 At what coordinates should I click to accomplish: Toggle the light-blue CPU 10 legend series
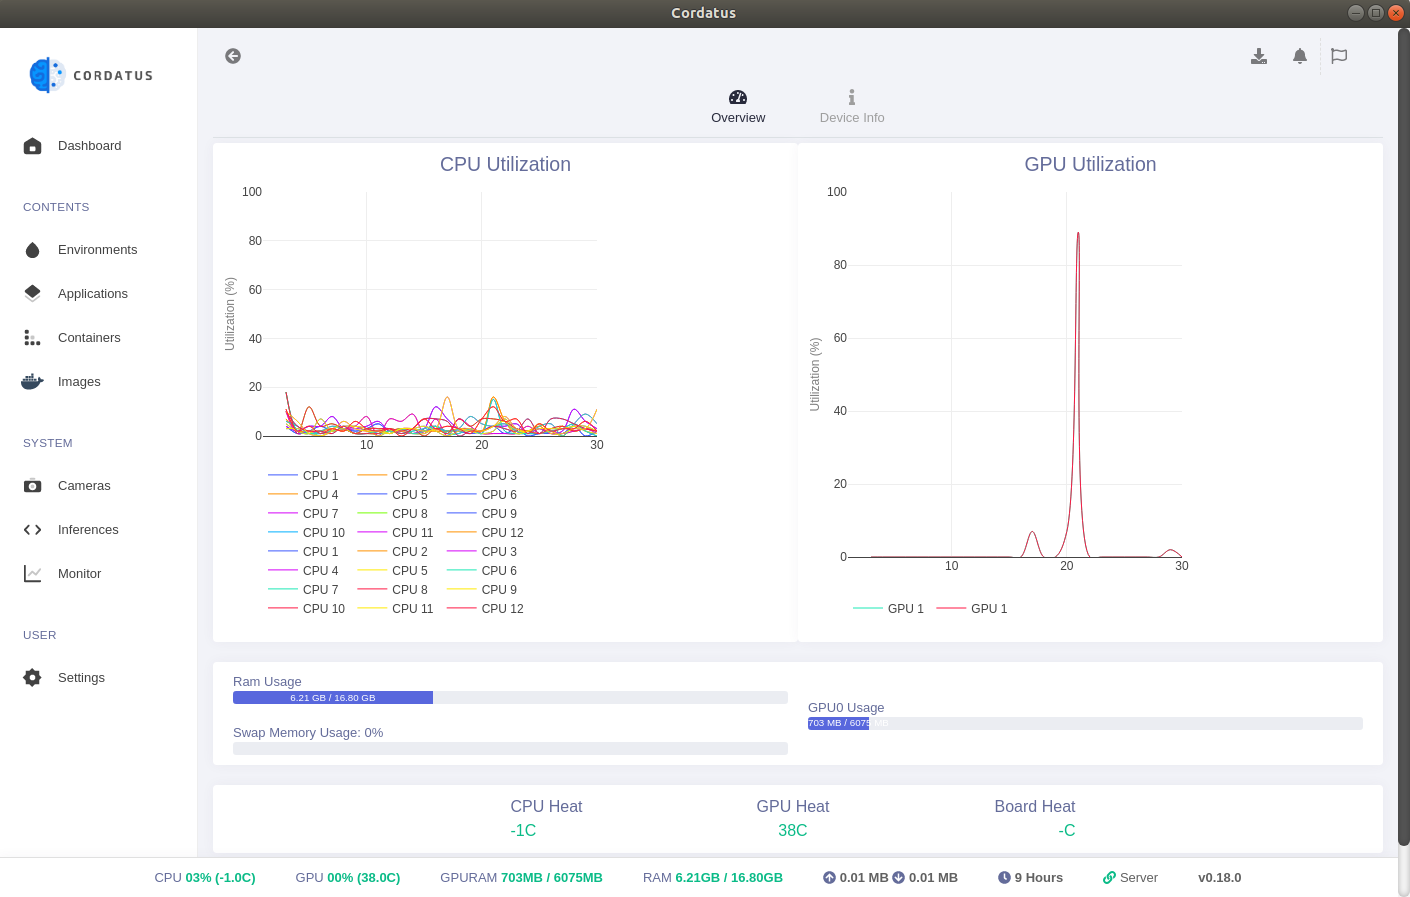(307, 533)
